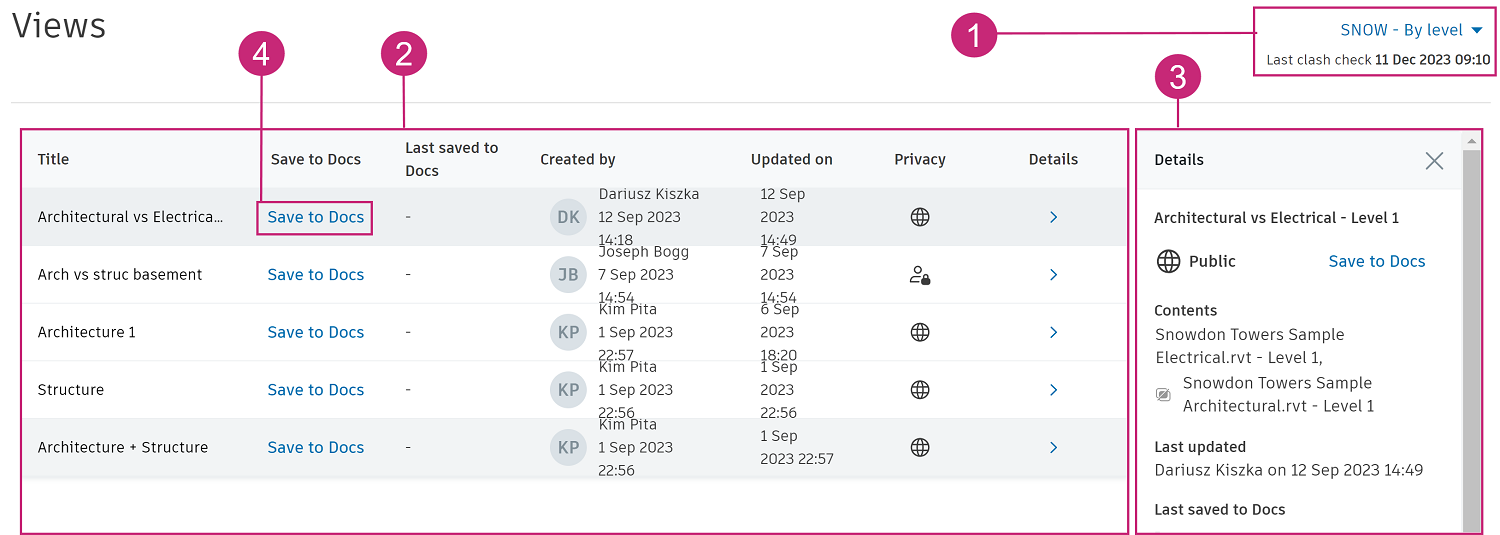Expand details for Architectural vs Electrical view

[x=1053, y=217]
